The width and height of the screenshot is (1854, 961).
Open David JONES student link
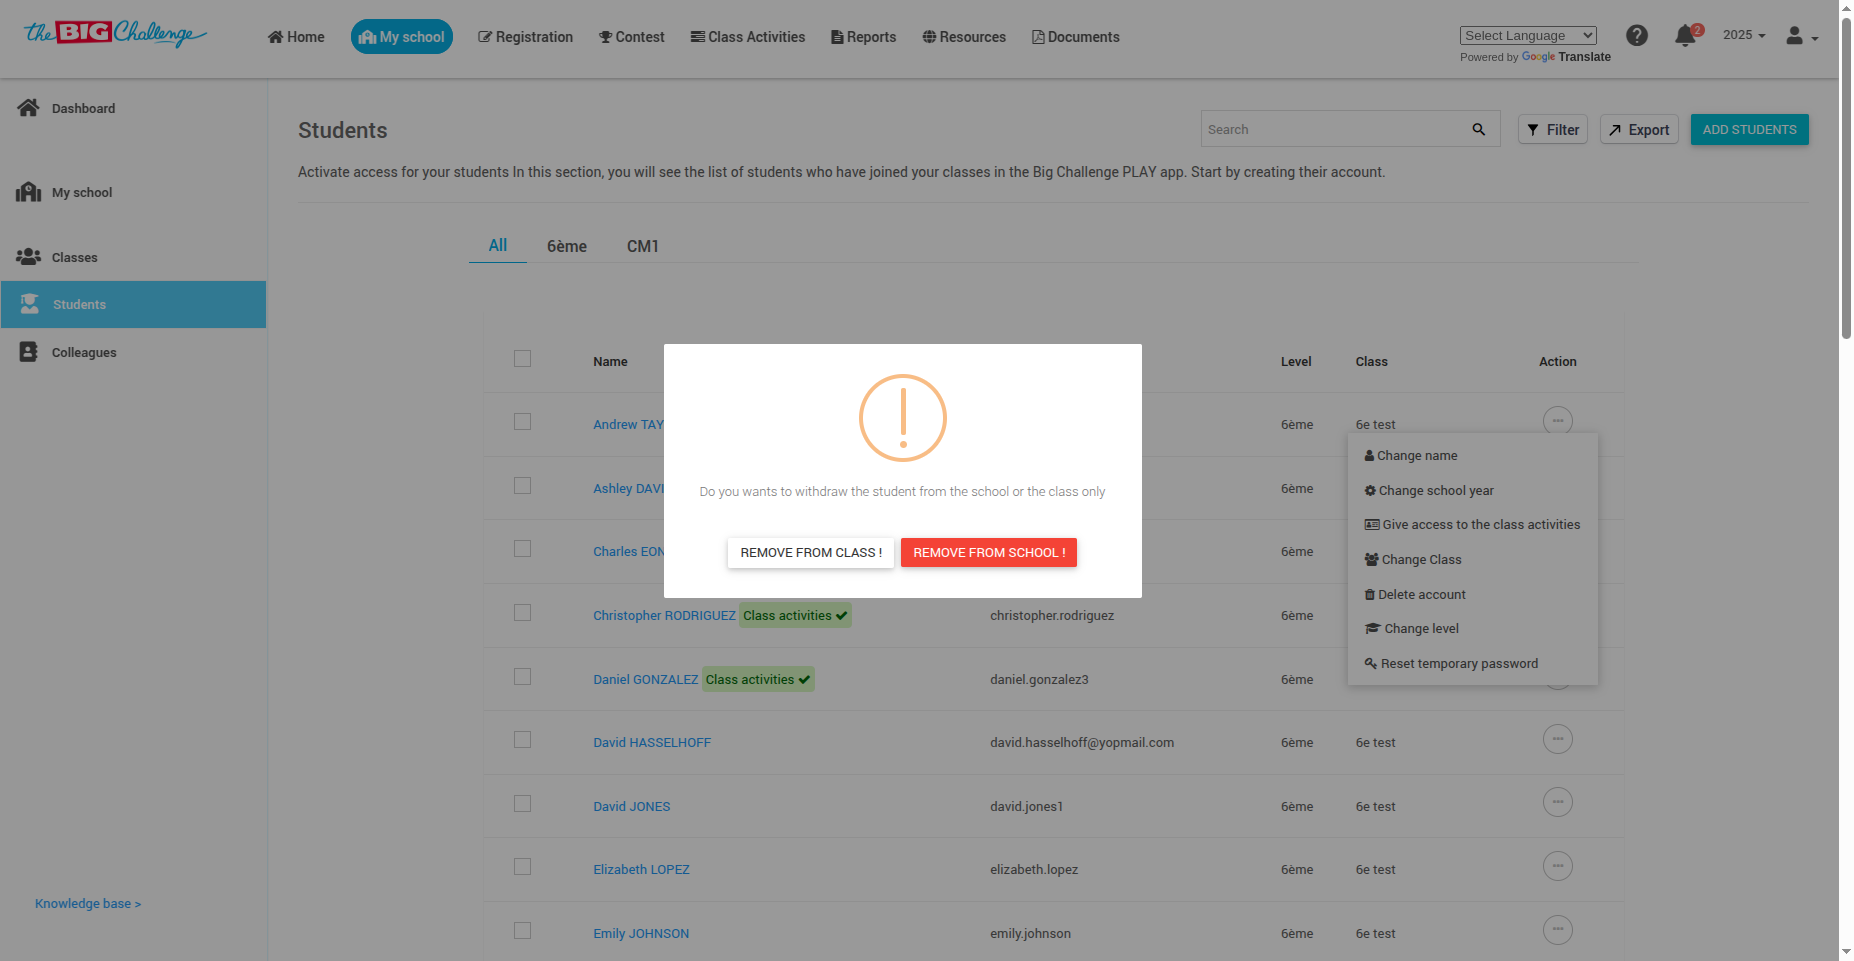coord(632,806)
